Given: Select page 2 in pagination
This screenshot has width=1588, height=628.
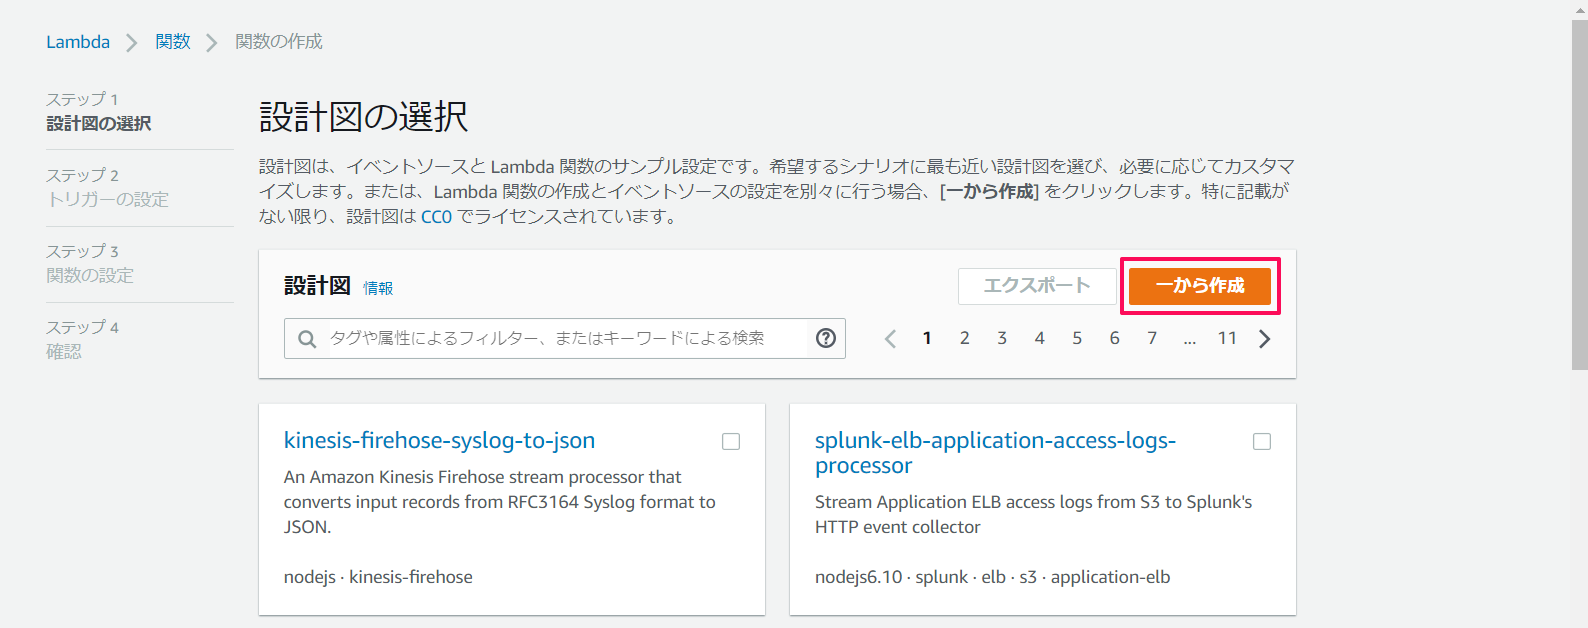Looking at the screenshot, I should [x=964, y=338].
